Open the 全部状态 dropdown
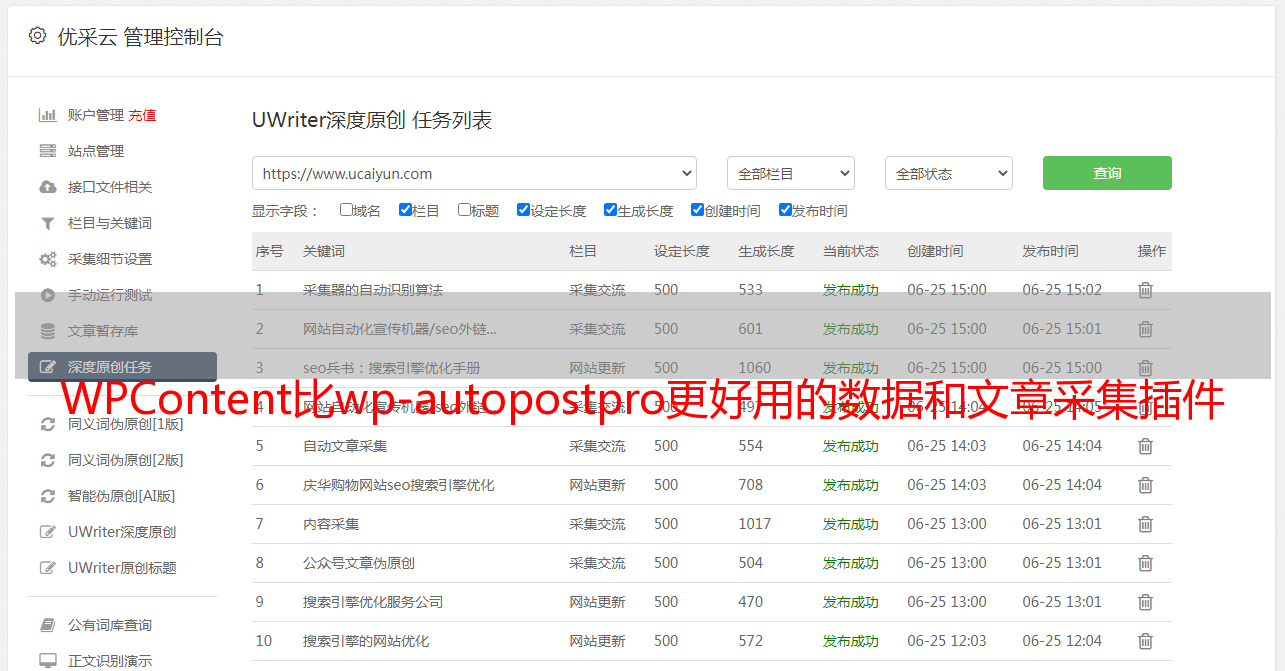This screenshot has width=1285, height=671. coord(949,173)
